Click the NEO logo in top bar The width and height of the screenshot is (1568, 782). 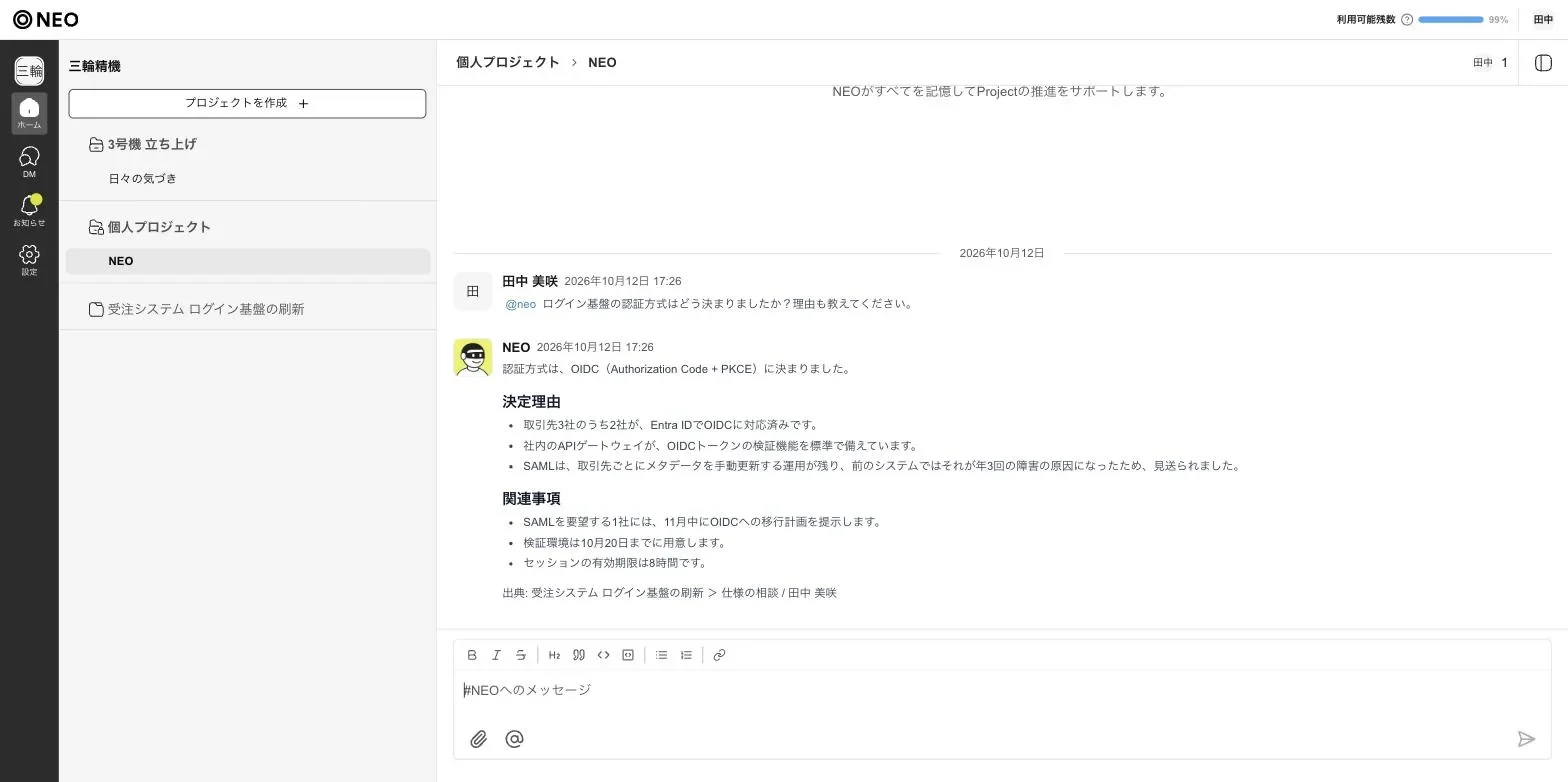pos(45,19)
